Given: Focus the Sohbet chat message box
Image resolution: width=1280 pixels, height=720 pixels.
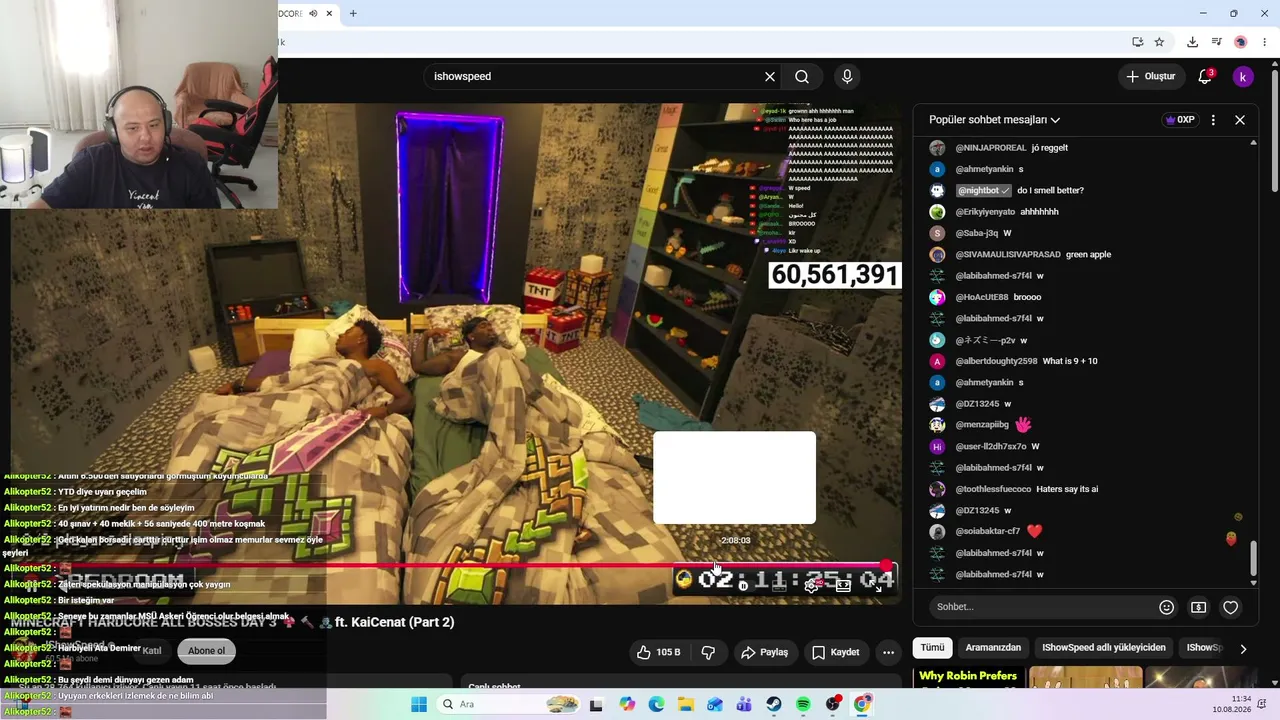Looking at the screenshot, I should 1040,607.
